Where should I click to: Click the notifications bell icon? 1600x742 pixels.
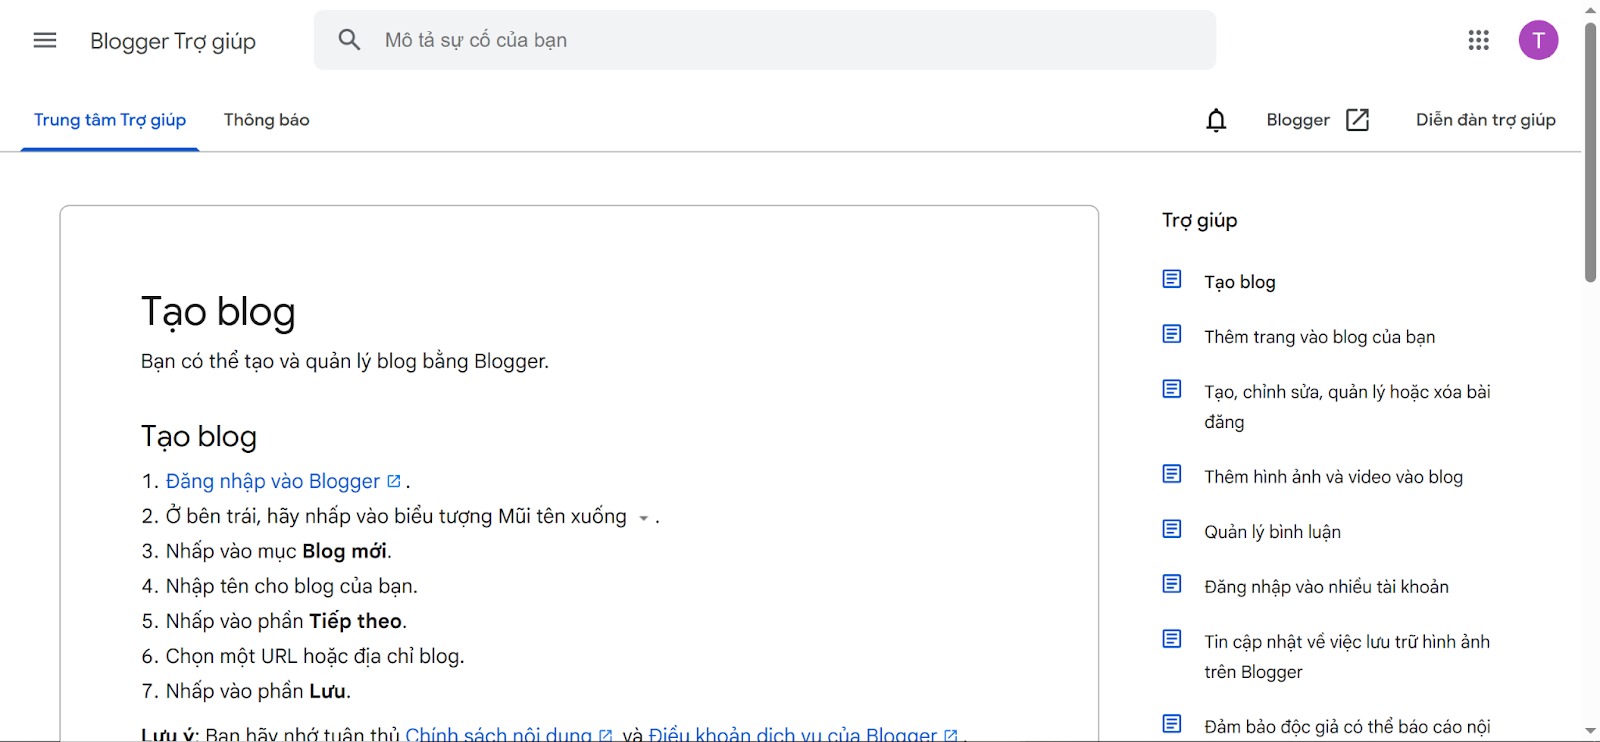(x=1216, y=120)
